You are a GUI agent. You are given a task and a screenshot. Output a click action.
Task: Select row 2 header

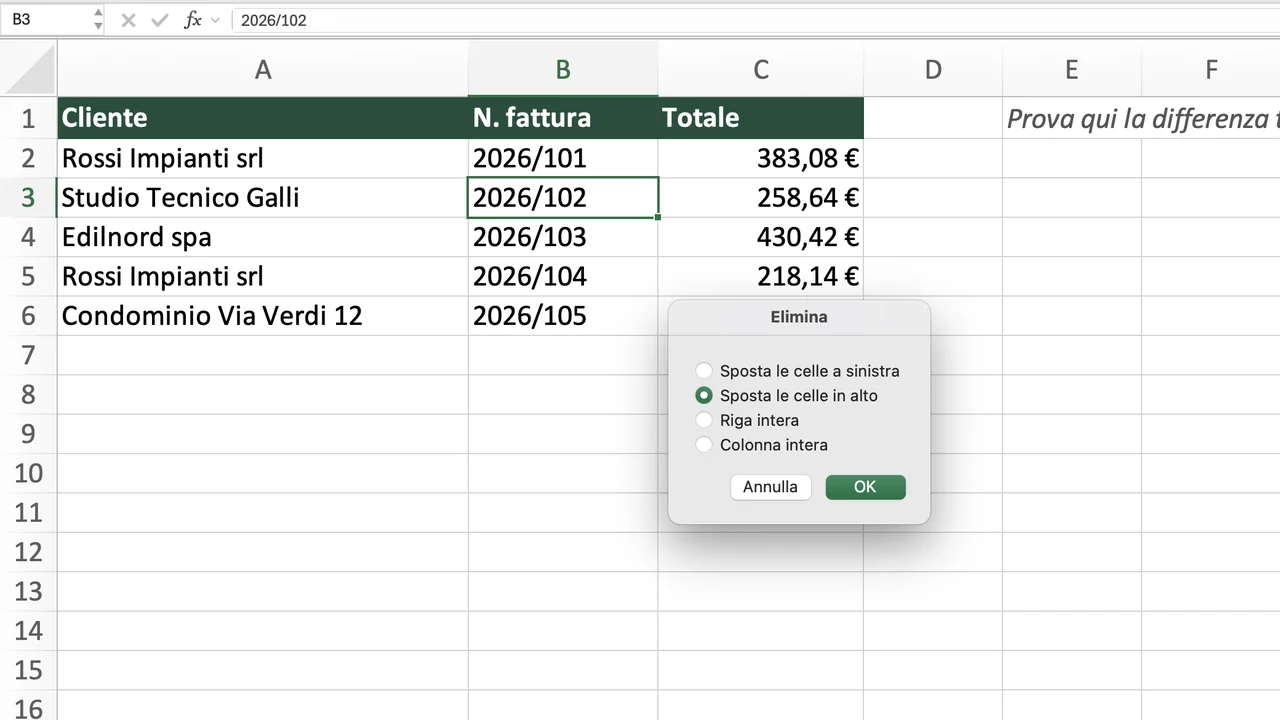(x=28, y=158)
